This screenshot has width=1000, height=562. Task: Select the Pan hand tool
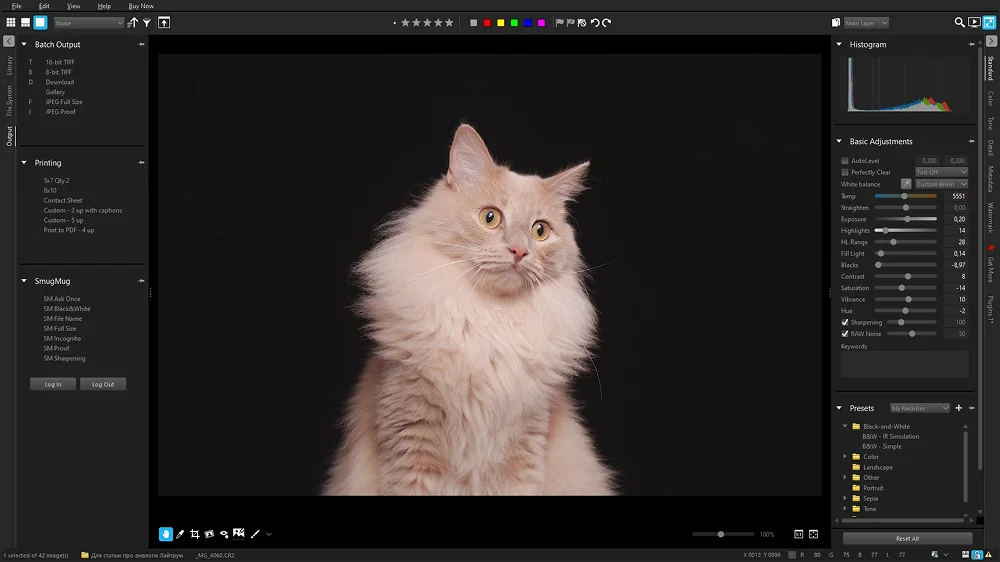coord(166,534)
